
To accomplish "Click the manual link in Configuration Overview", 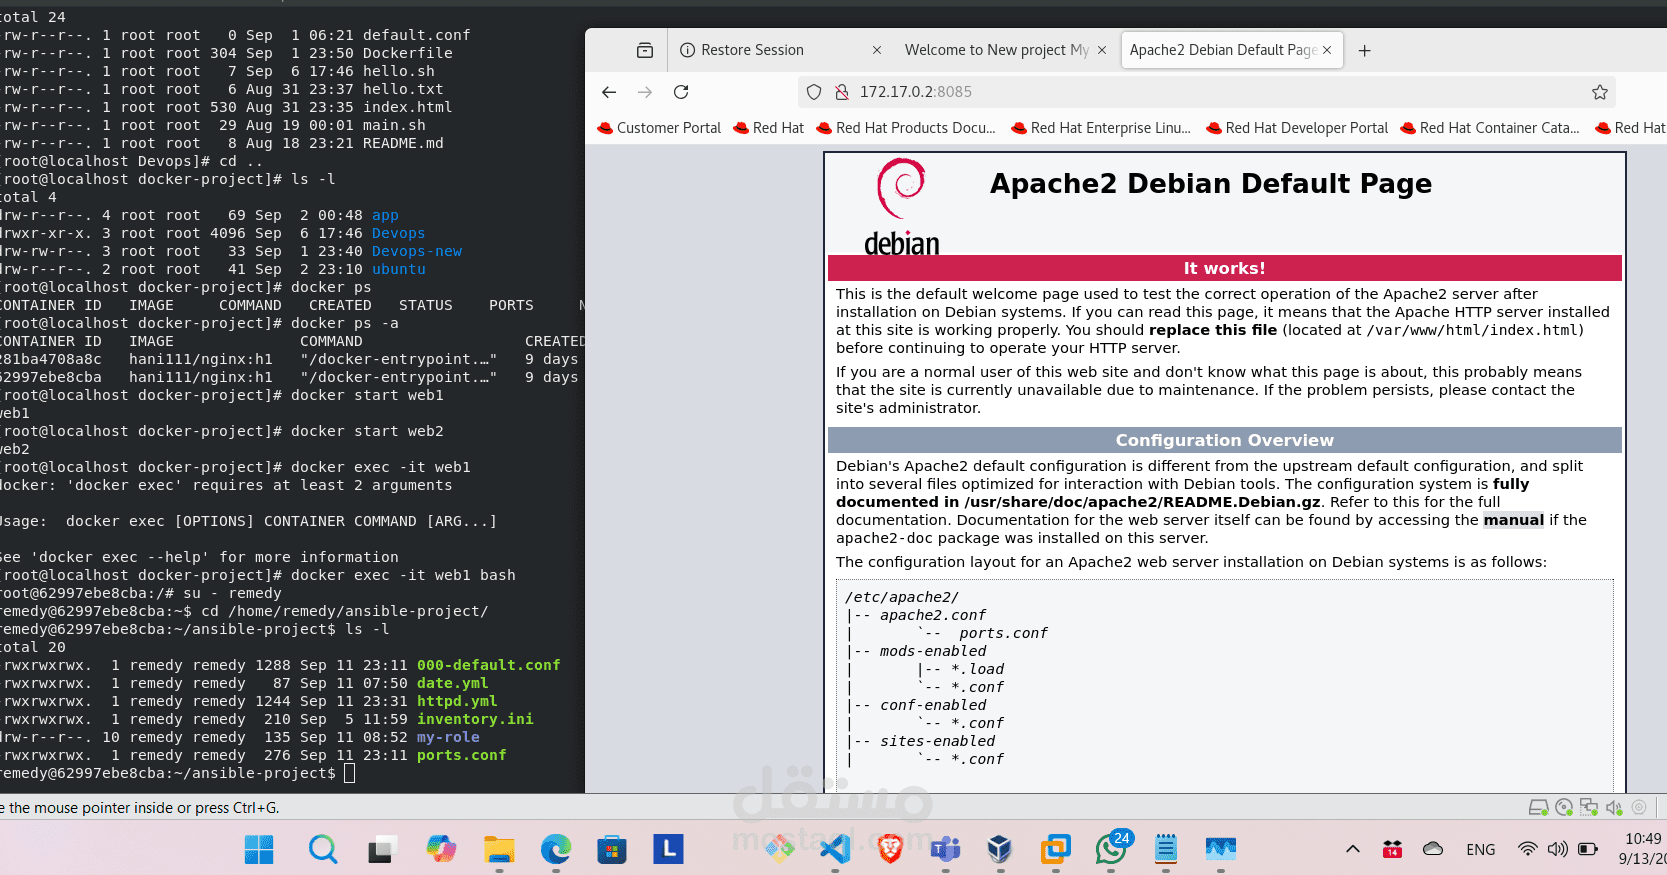I will tap(1513, 520).
